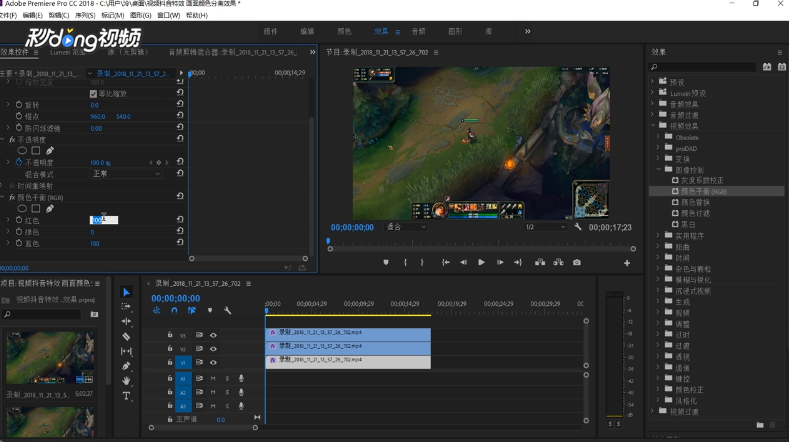Switch to the 颜色 workspace tab
Image resolution: width=789 pixels, height=442 pixels.
coord(344,31)
